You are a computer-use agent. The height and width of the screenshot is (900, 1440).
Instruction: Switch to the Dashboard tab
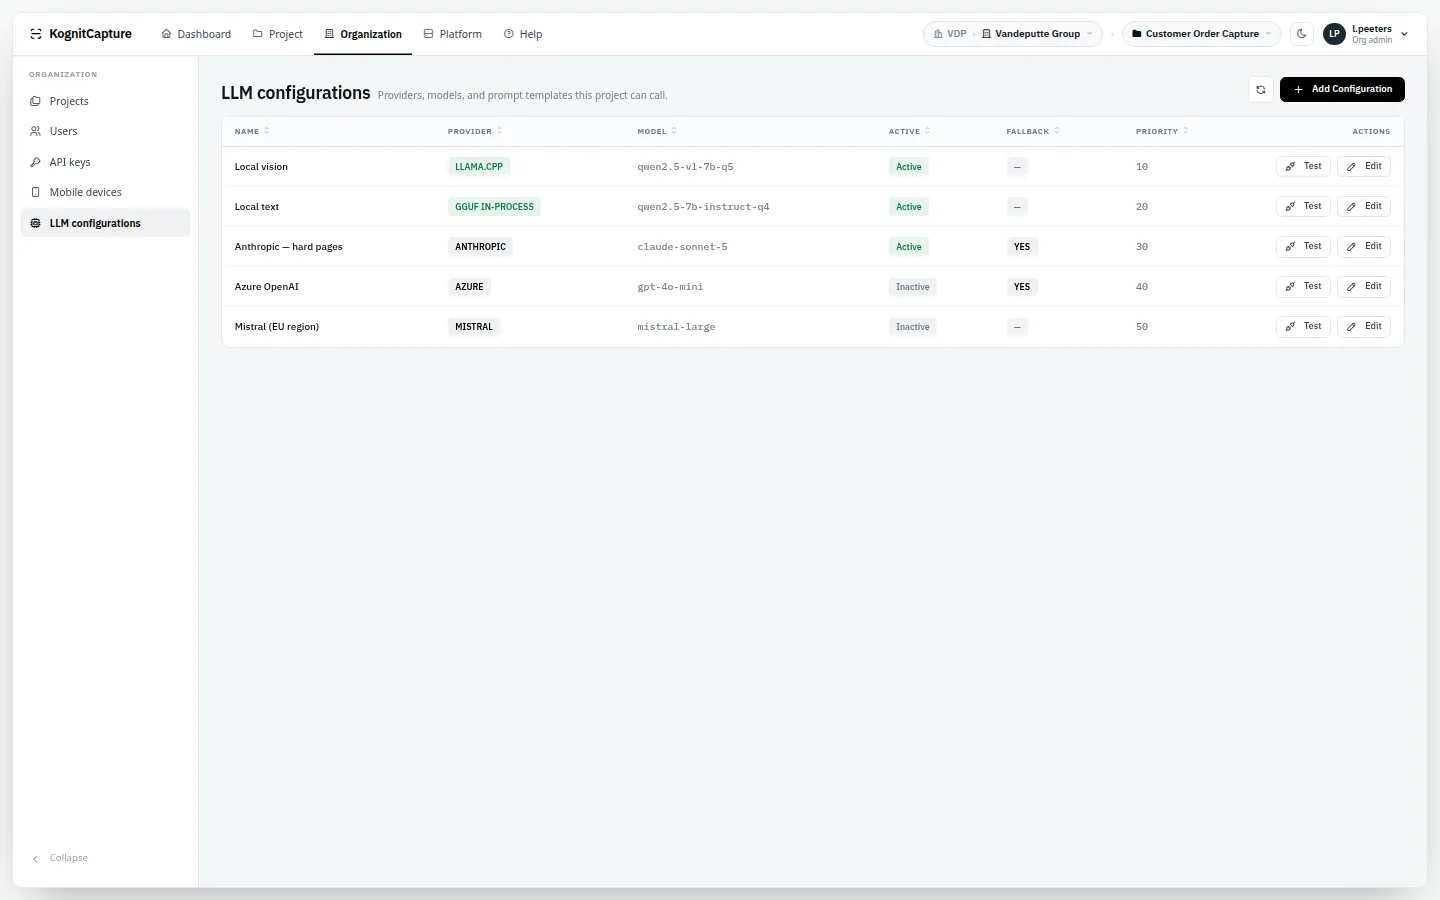coord(196,34)
